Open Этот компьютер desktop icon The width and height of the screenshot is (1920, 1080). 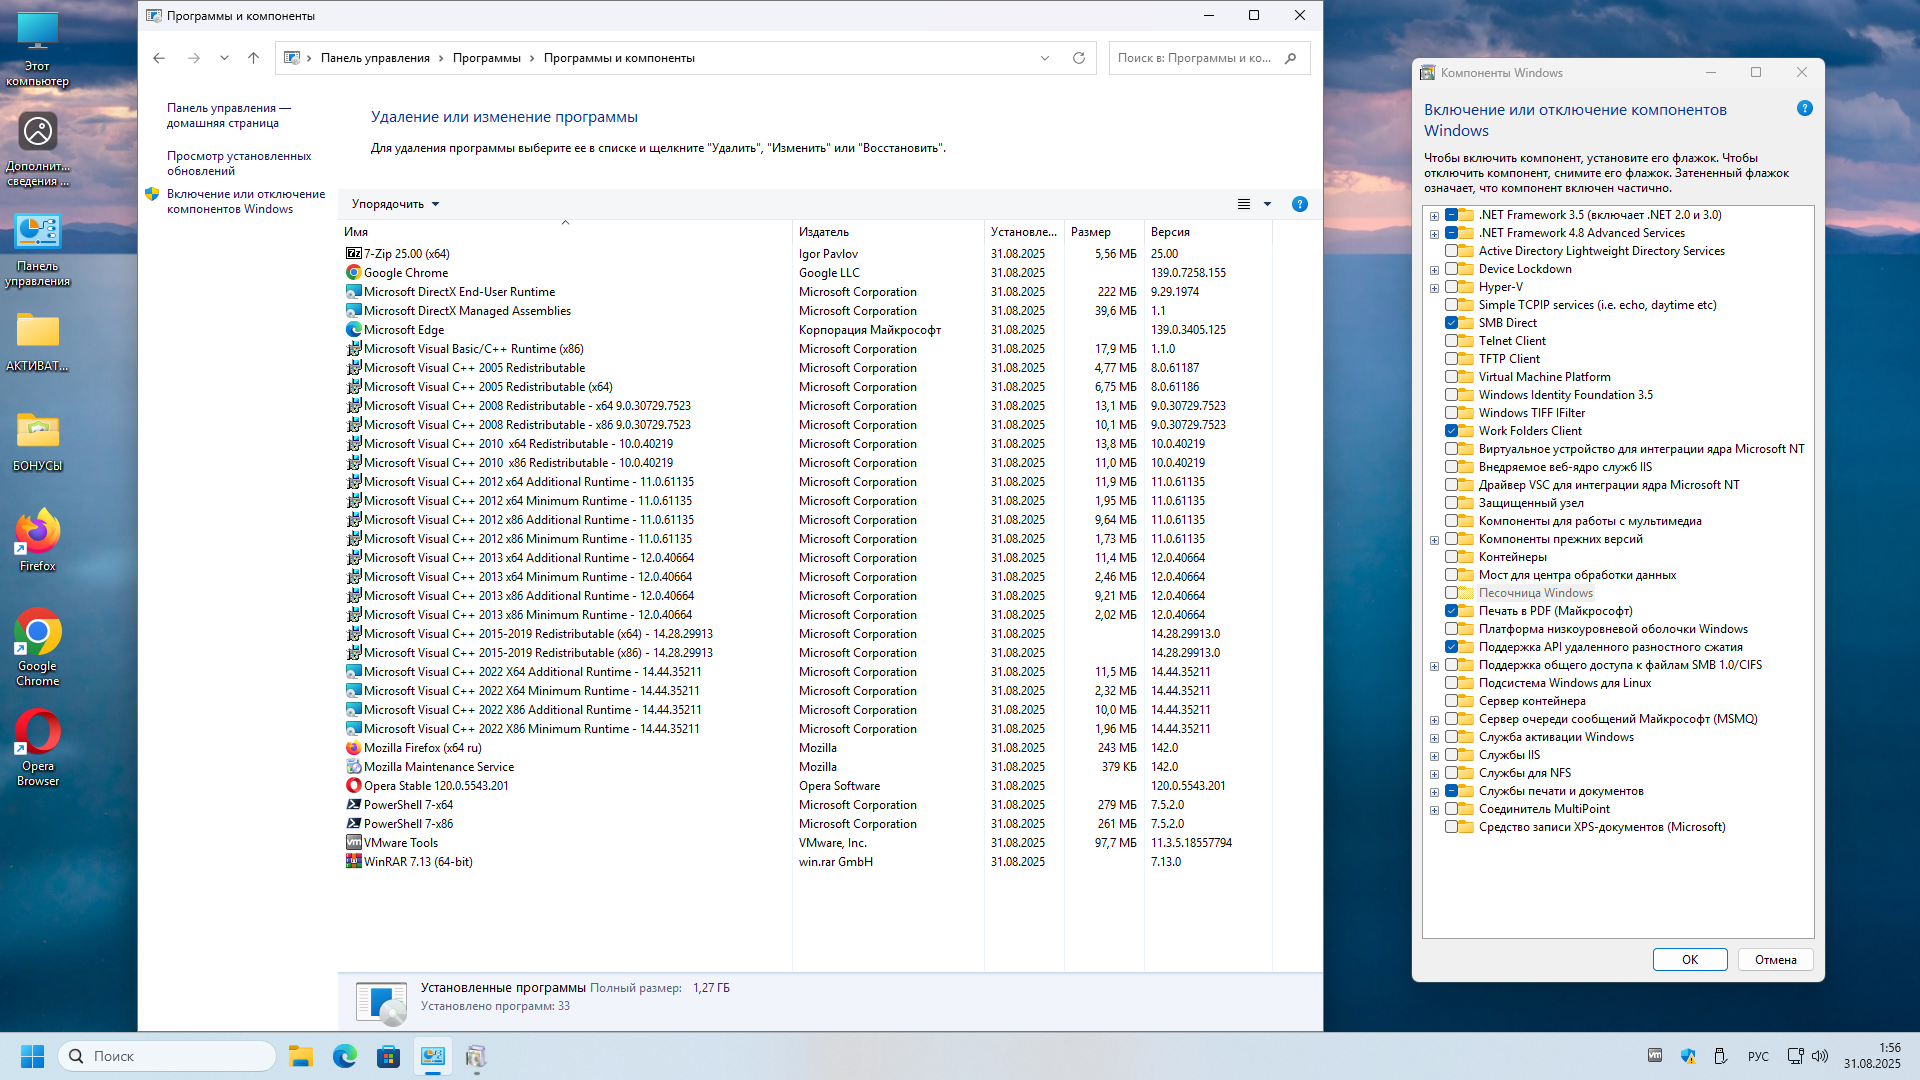37,49
